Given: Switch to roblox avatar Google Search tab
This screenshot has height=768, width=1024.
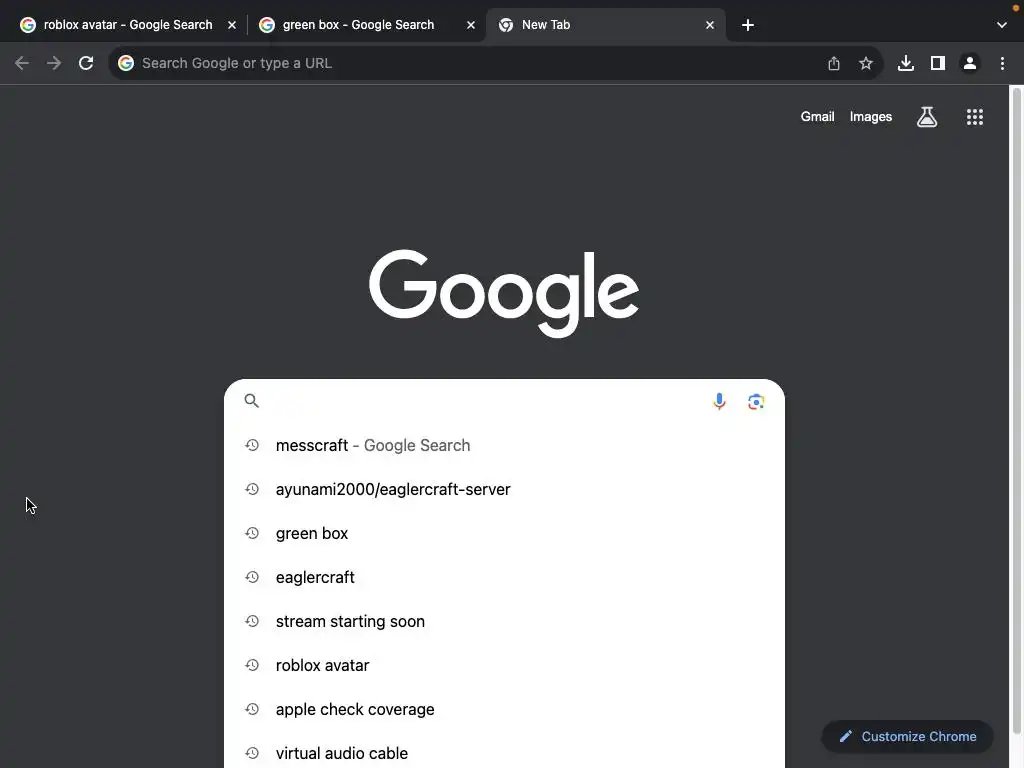Looking at the screenshot, I should point(128,25).
